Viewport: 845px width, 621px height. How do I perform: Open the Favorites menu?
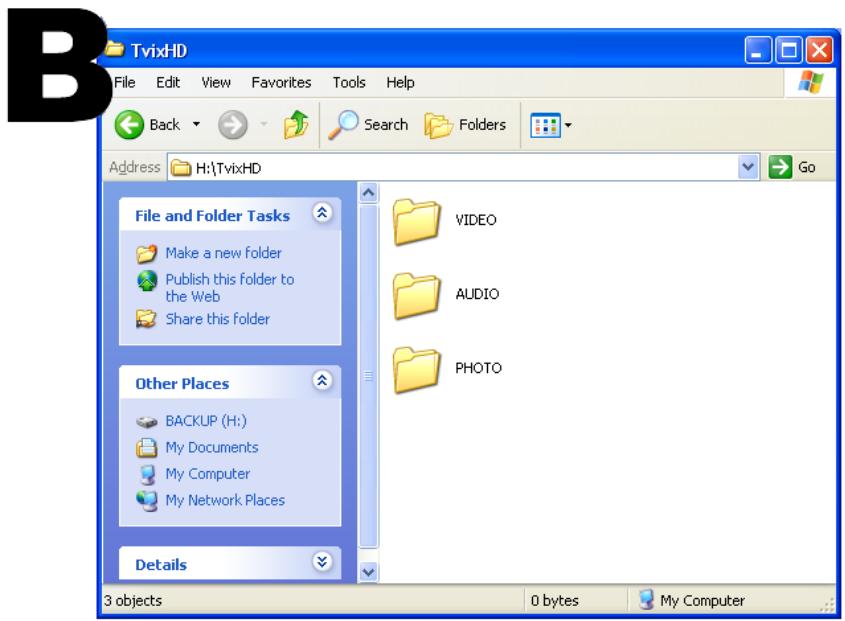(x=281, y=82)
